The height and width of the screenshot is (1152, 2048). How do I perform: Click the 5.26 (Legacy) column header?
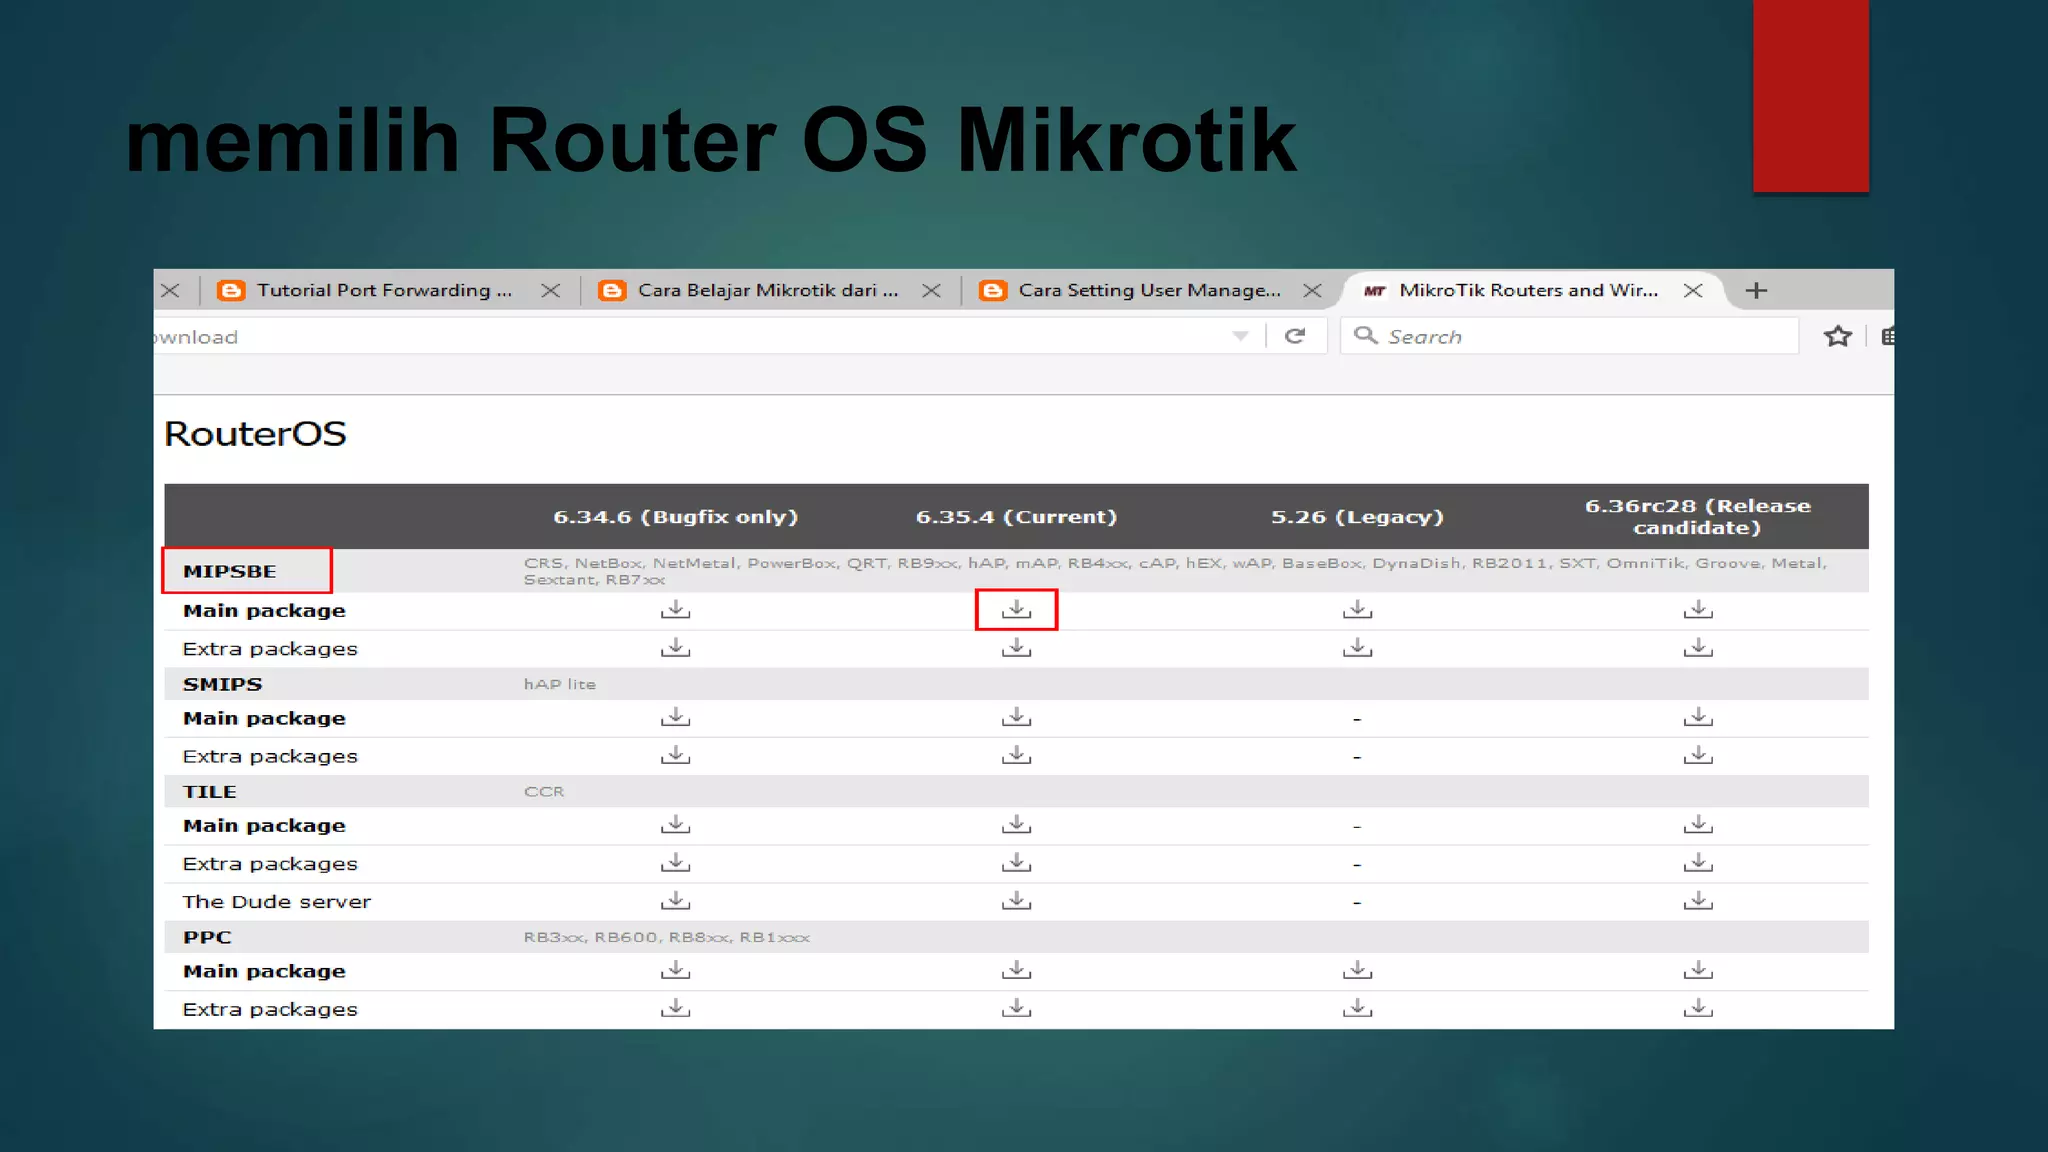click(x=1357, y=517)
